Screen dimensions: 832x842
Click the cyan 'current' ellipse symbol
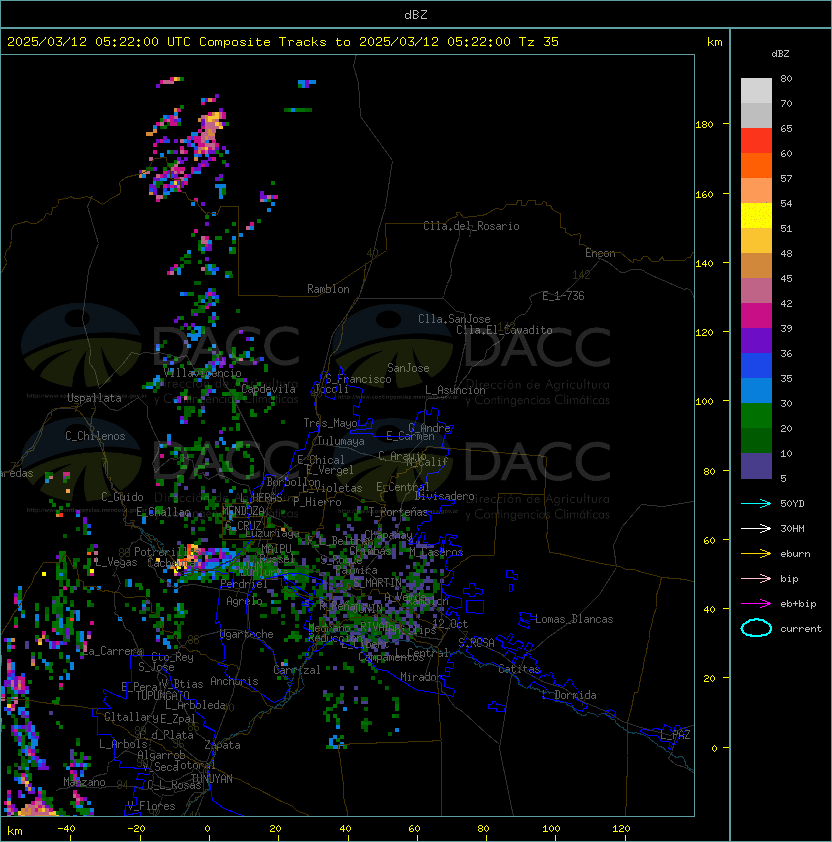tap(756, 628)
